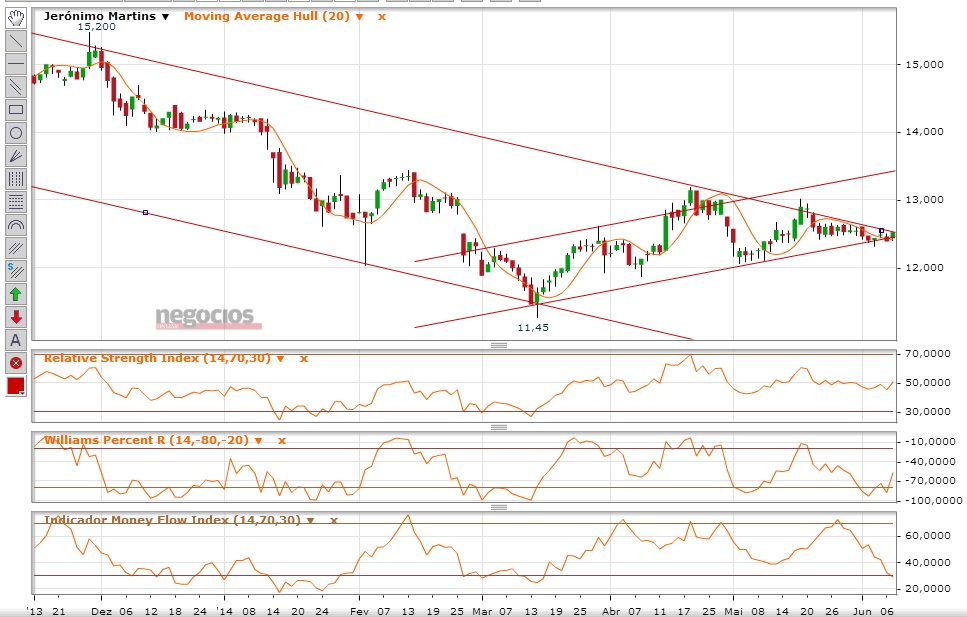
Task: Click the 70,0000 RSI axis label
Action: tap(928, 354)
